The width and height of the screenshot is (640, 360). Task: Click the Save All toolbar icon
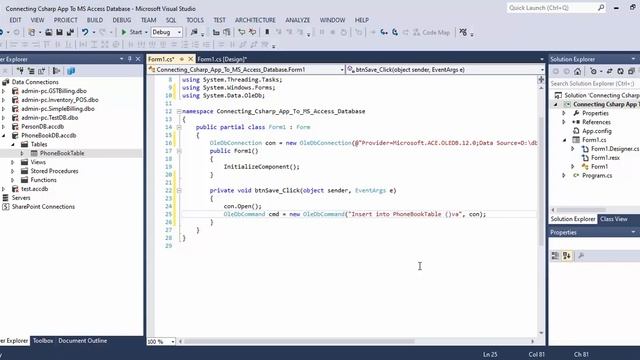point(70,32)
